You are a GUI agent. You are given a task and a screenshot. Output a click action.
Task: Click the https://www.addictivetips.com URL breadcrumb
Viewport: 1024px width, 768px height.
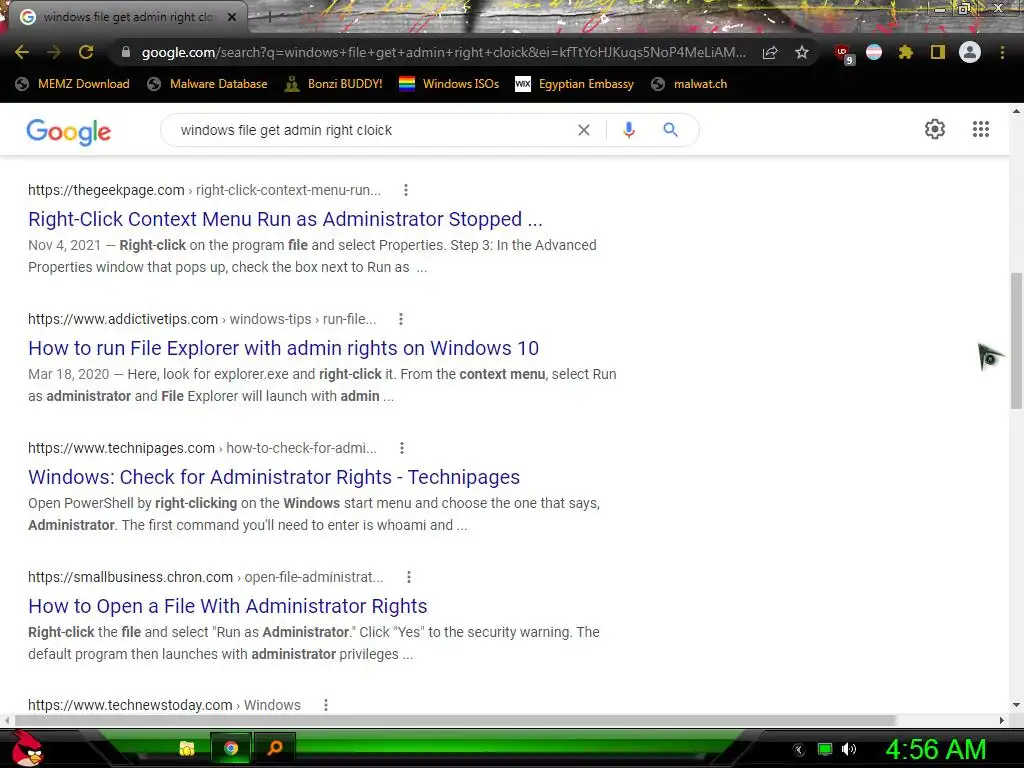(x=123, y=319)
